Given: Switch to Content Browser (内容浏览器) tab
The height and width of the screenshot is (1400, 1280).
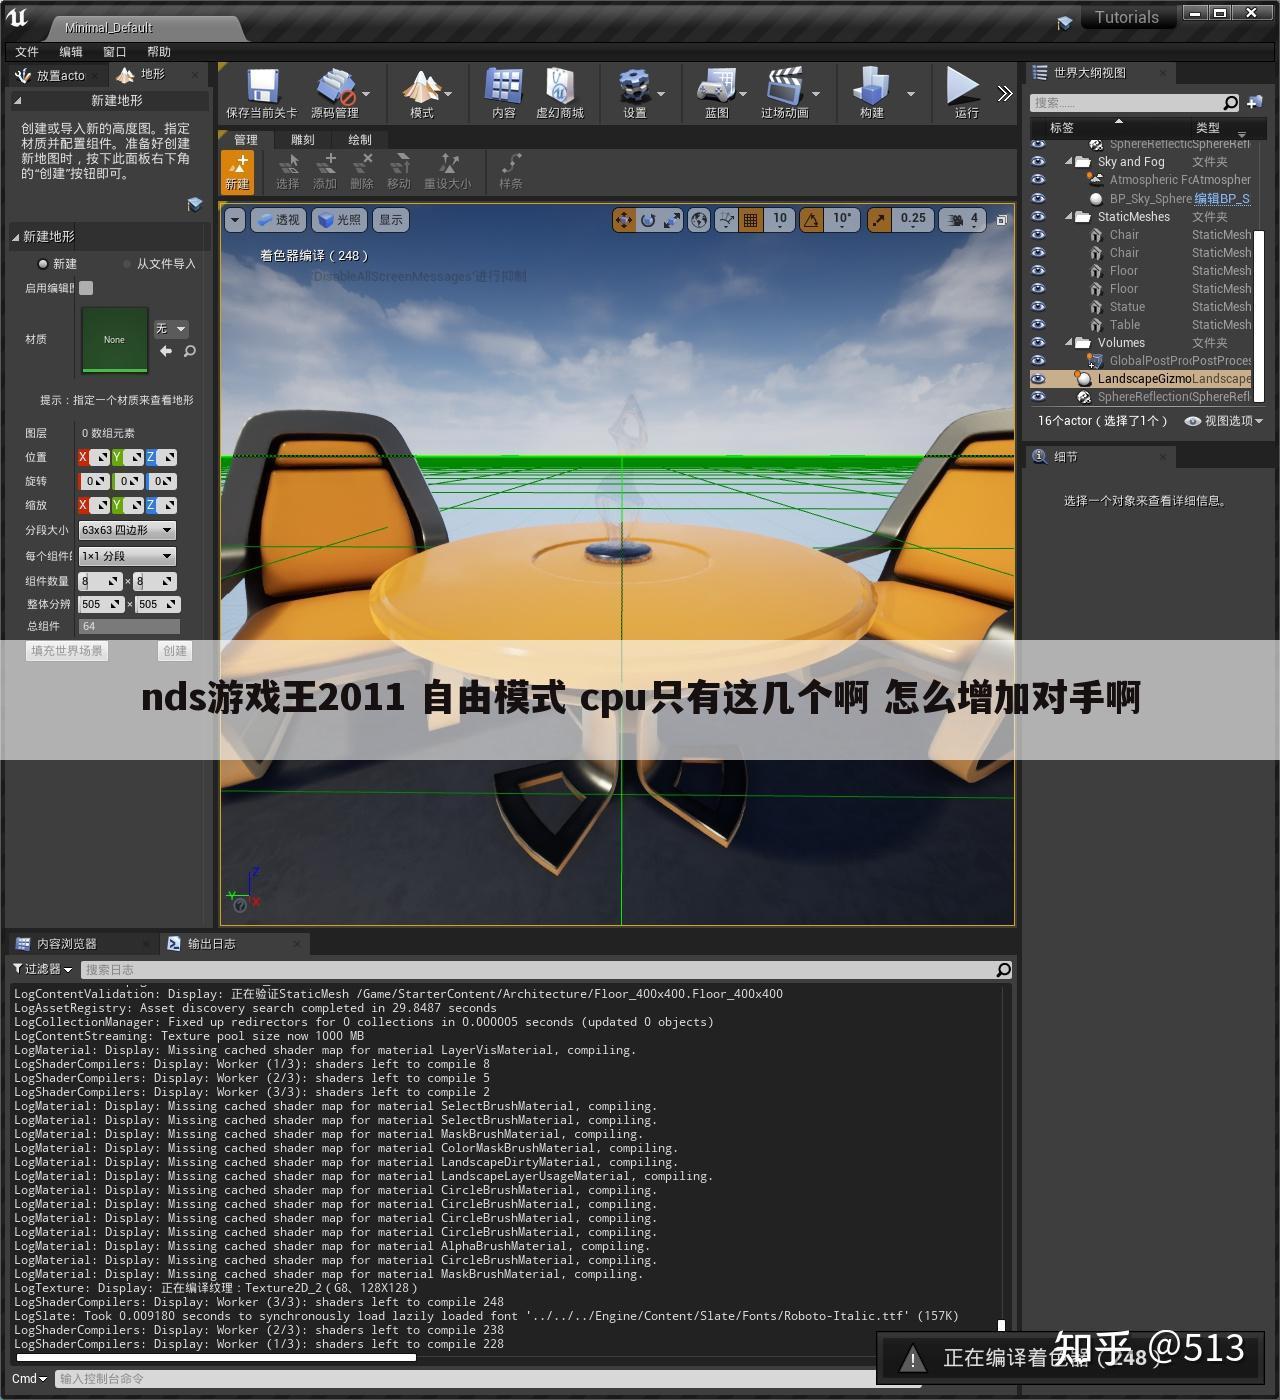Looking at the screenshot, I should click(66, 944).
